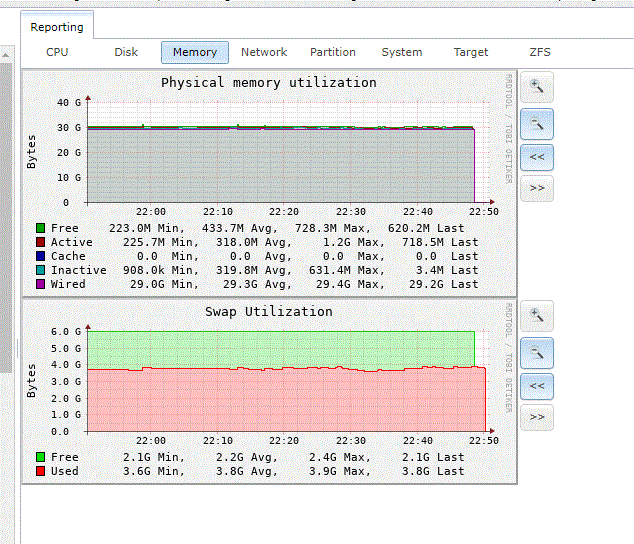Click the green Free legend swatch in Physical memory
This screenshot has width=634, height=544.
[40, 228]
